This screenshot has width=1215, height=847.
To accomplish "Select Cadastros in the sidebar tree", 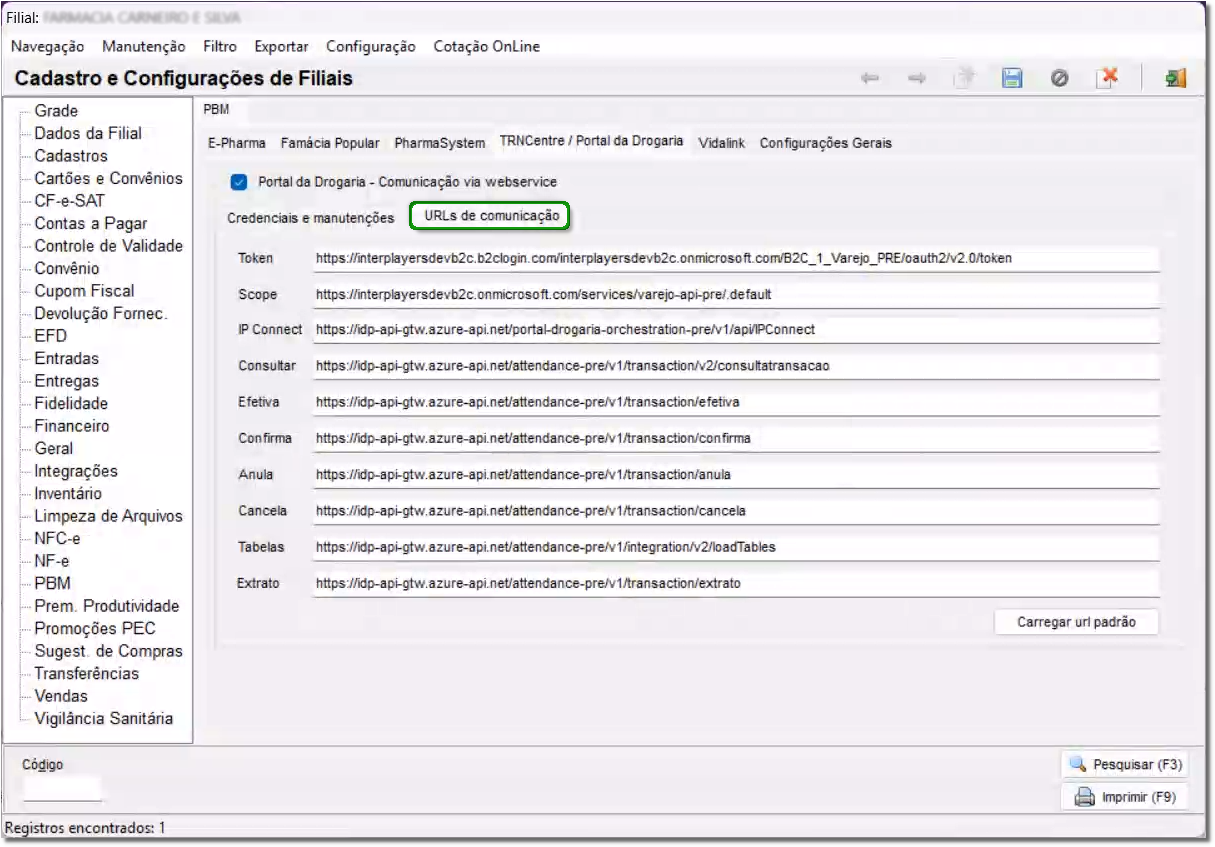I will point(71,156).
